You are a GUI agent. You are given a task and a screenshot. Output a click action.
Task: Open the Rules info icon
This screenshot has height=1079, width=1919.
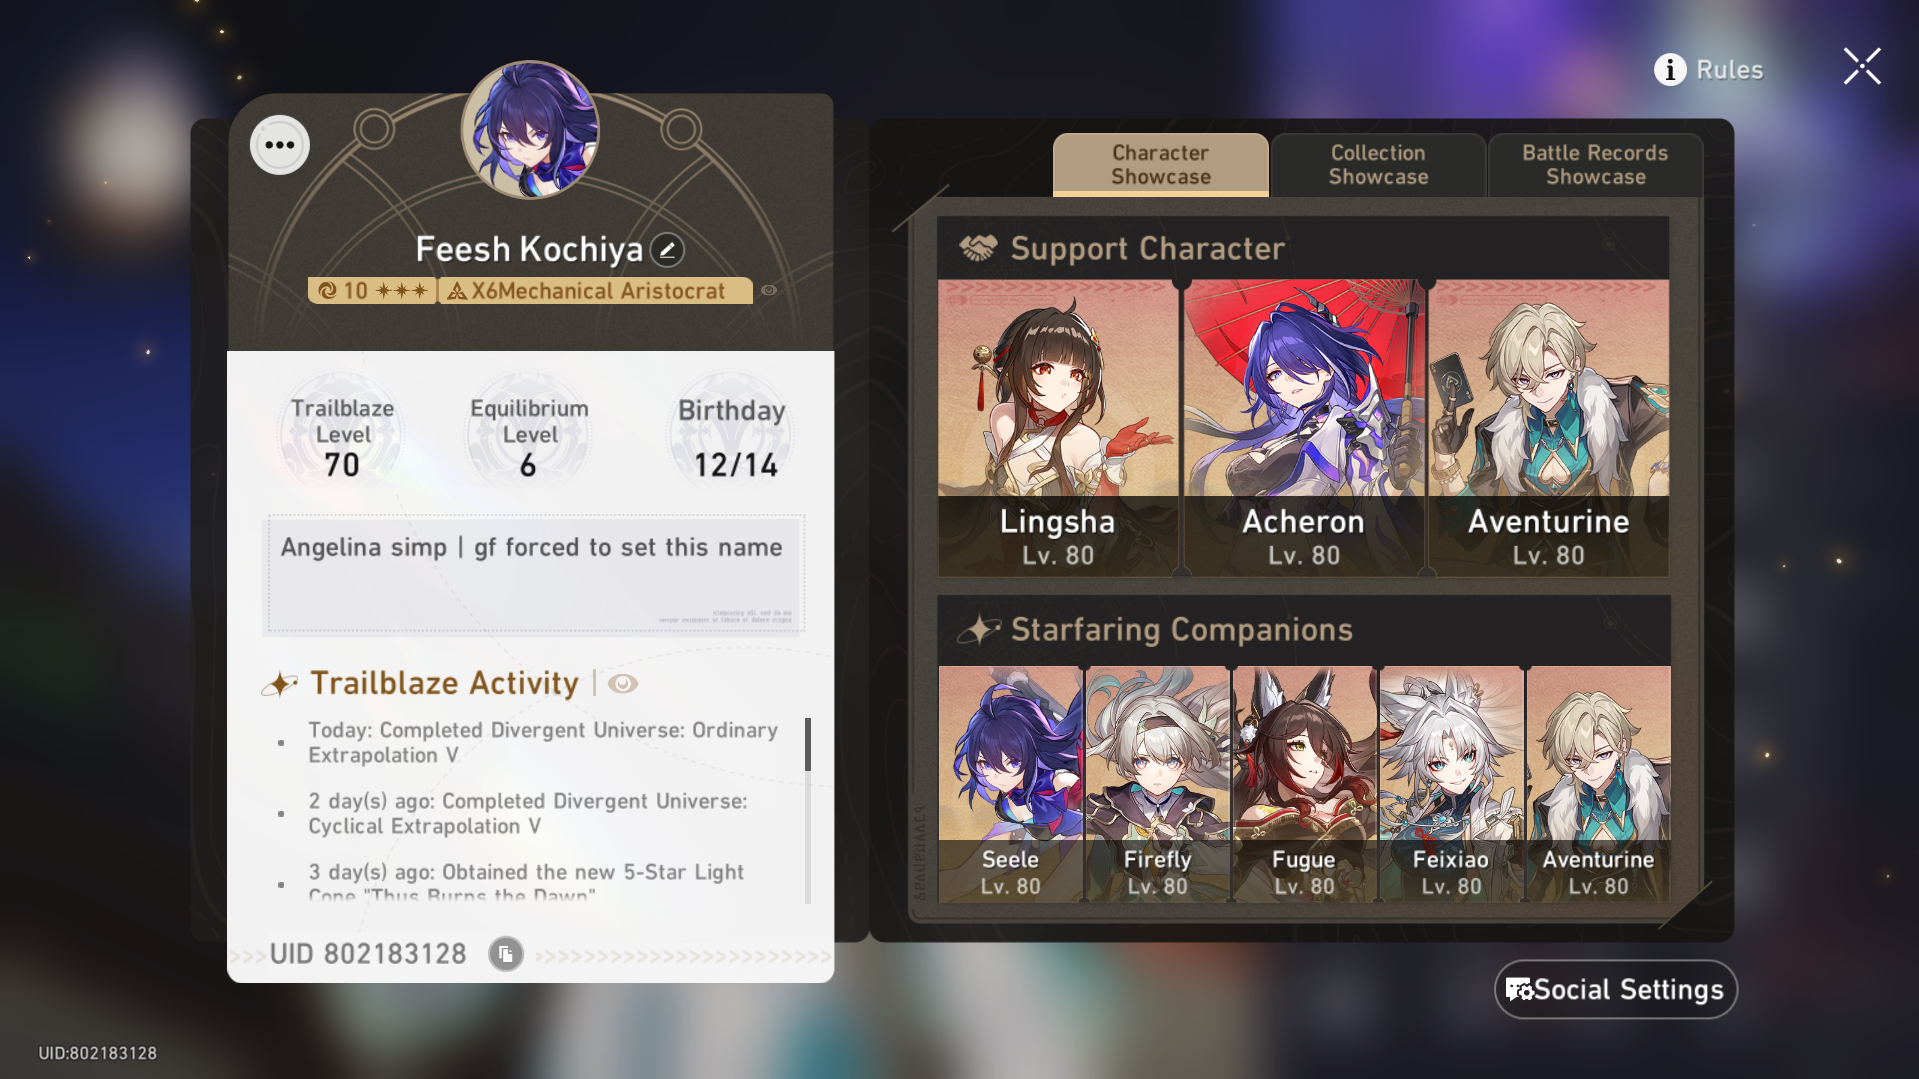click(x=1670, y=70)
